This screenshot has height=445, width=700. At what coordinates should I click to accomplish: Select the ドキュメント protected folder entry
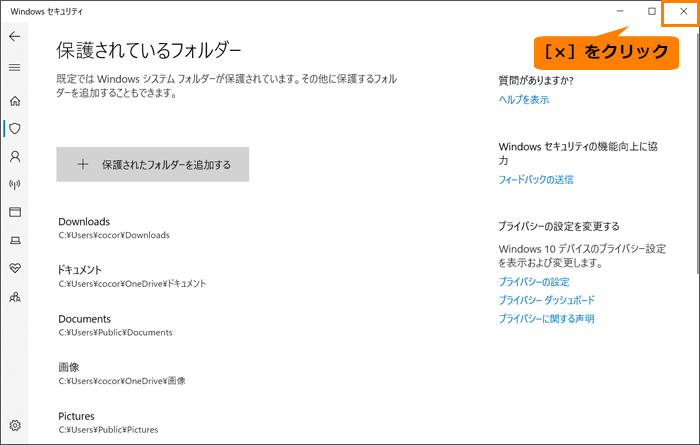[x=132, y=276]
